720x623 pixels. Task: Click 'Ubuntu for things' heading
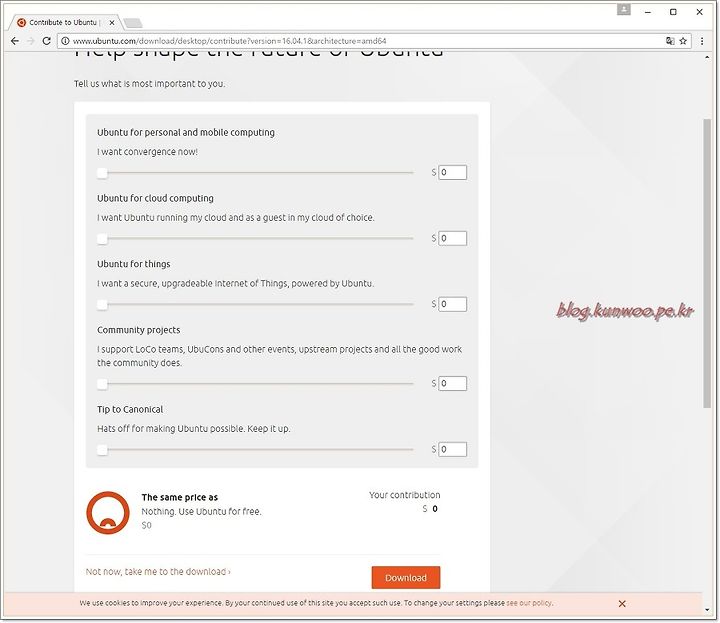tap(134, 264)
